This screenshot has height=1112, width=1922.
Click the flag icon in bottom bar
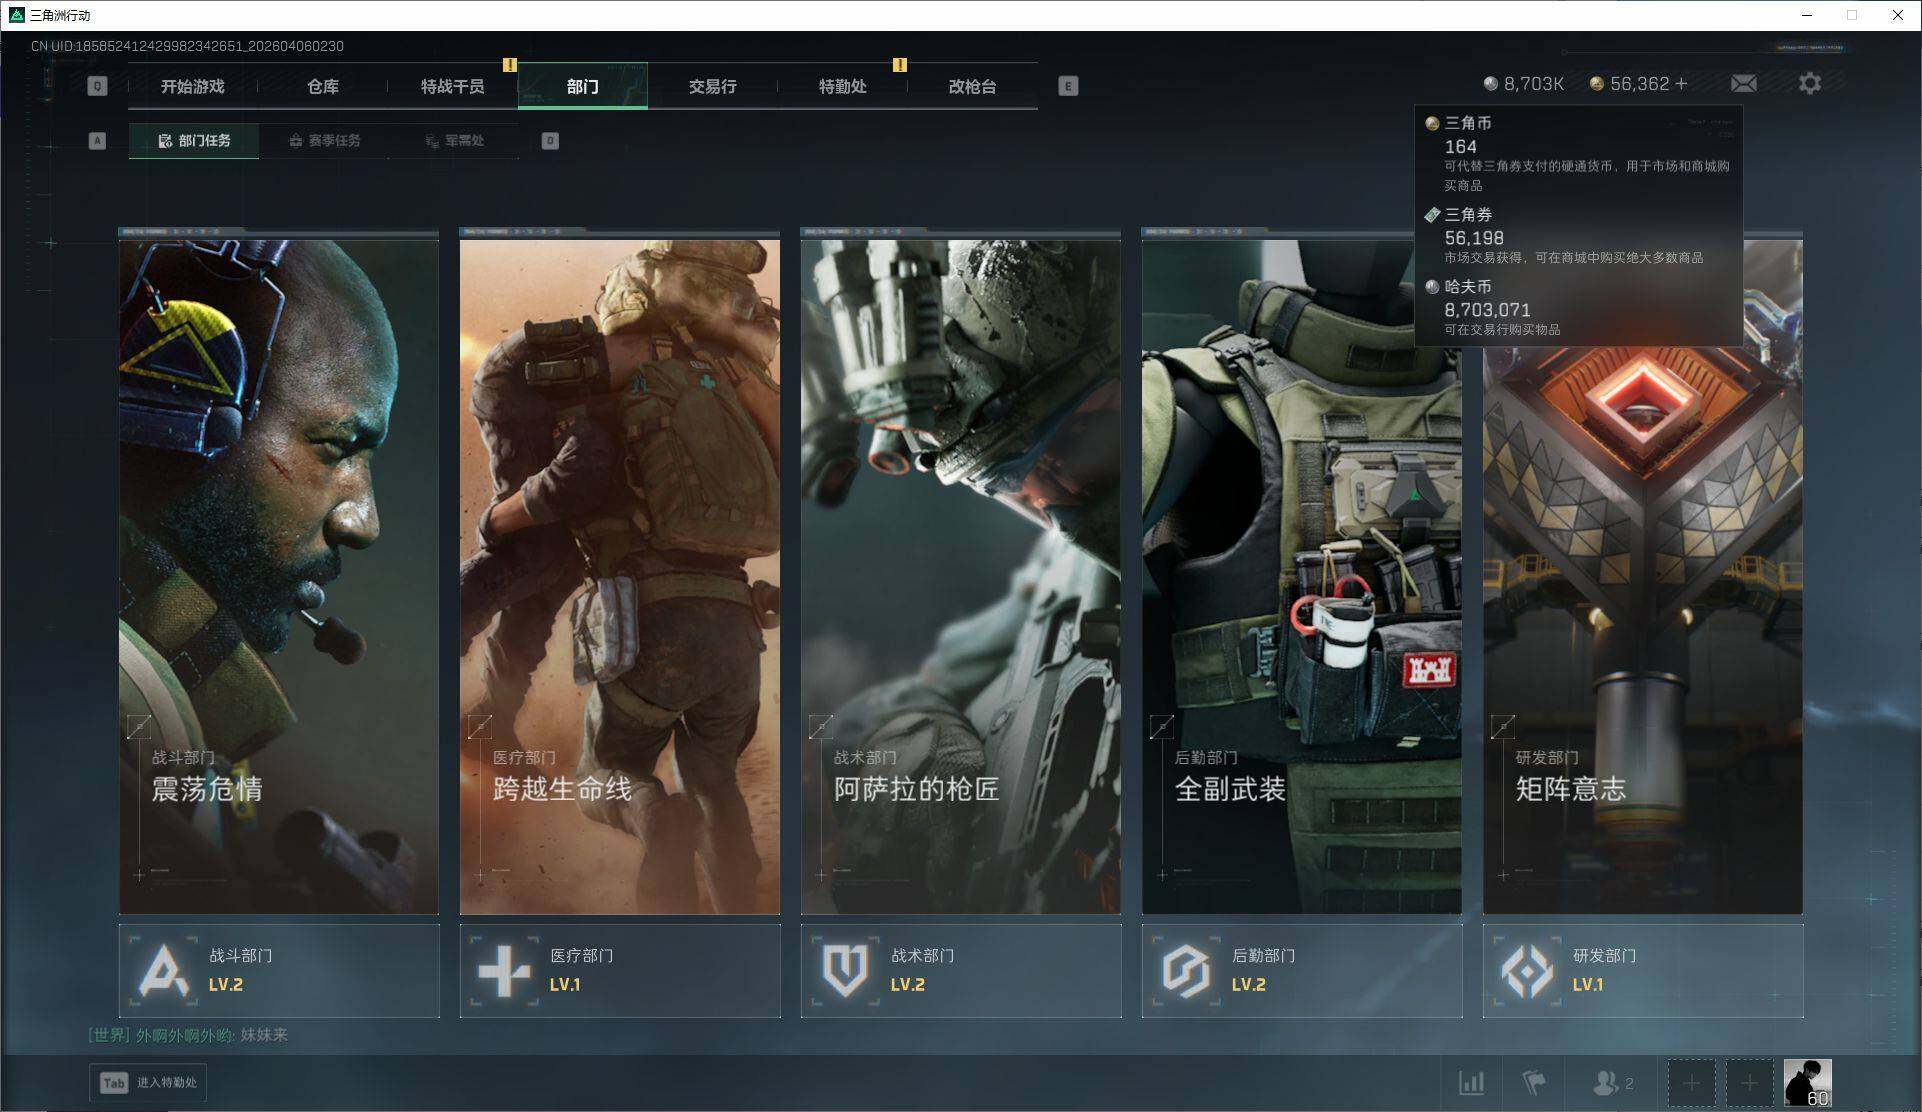[x=1533, y=1083]
